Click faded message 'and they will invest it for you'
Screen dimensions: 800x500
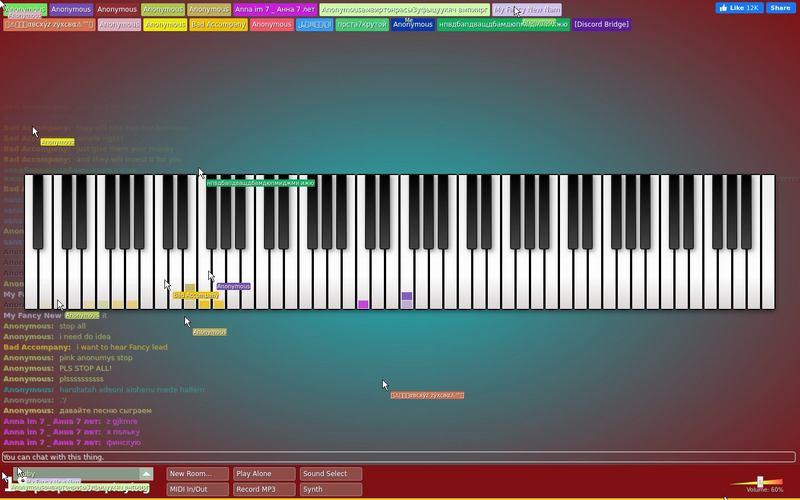pyautogui.click(x=129, y=160)
